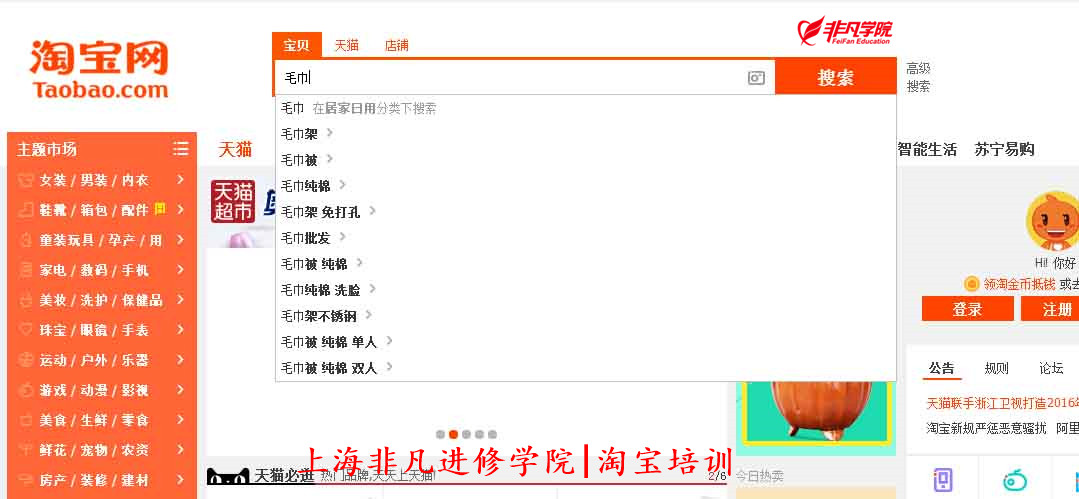This screenshot has width=1079, height=499.
Task: Click the jewelry icon beside 珠宝 / 眼镜 / 手表
Action: click(x=25, y=330)
